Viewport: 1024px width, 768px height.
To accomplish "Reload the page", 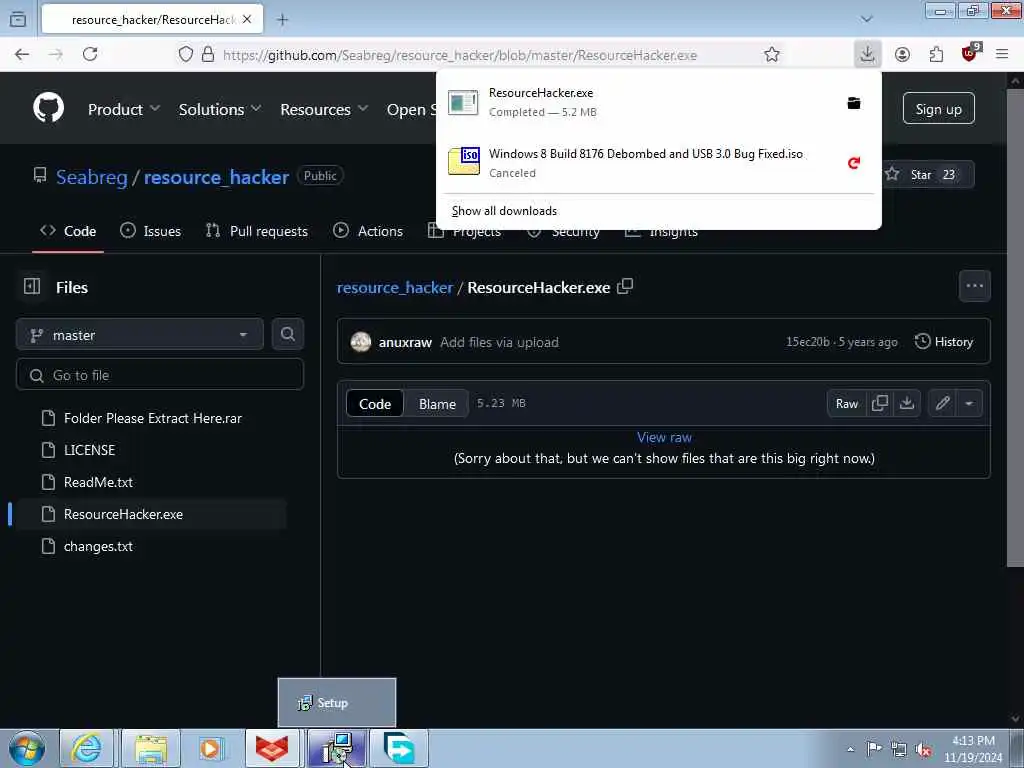I will coord(90,54).
